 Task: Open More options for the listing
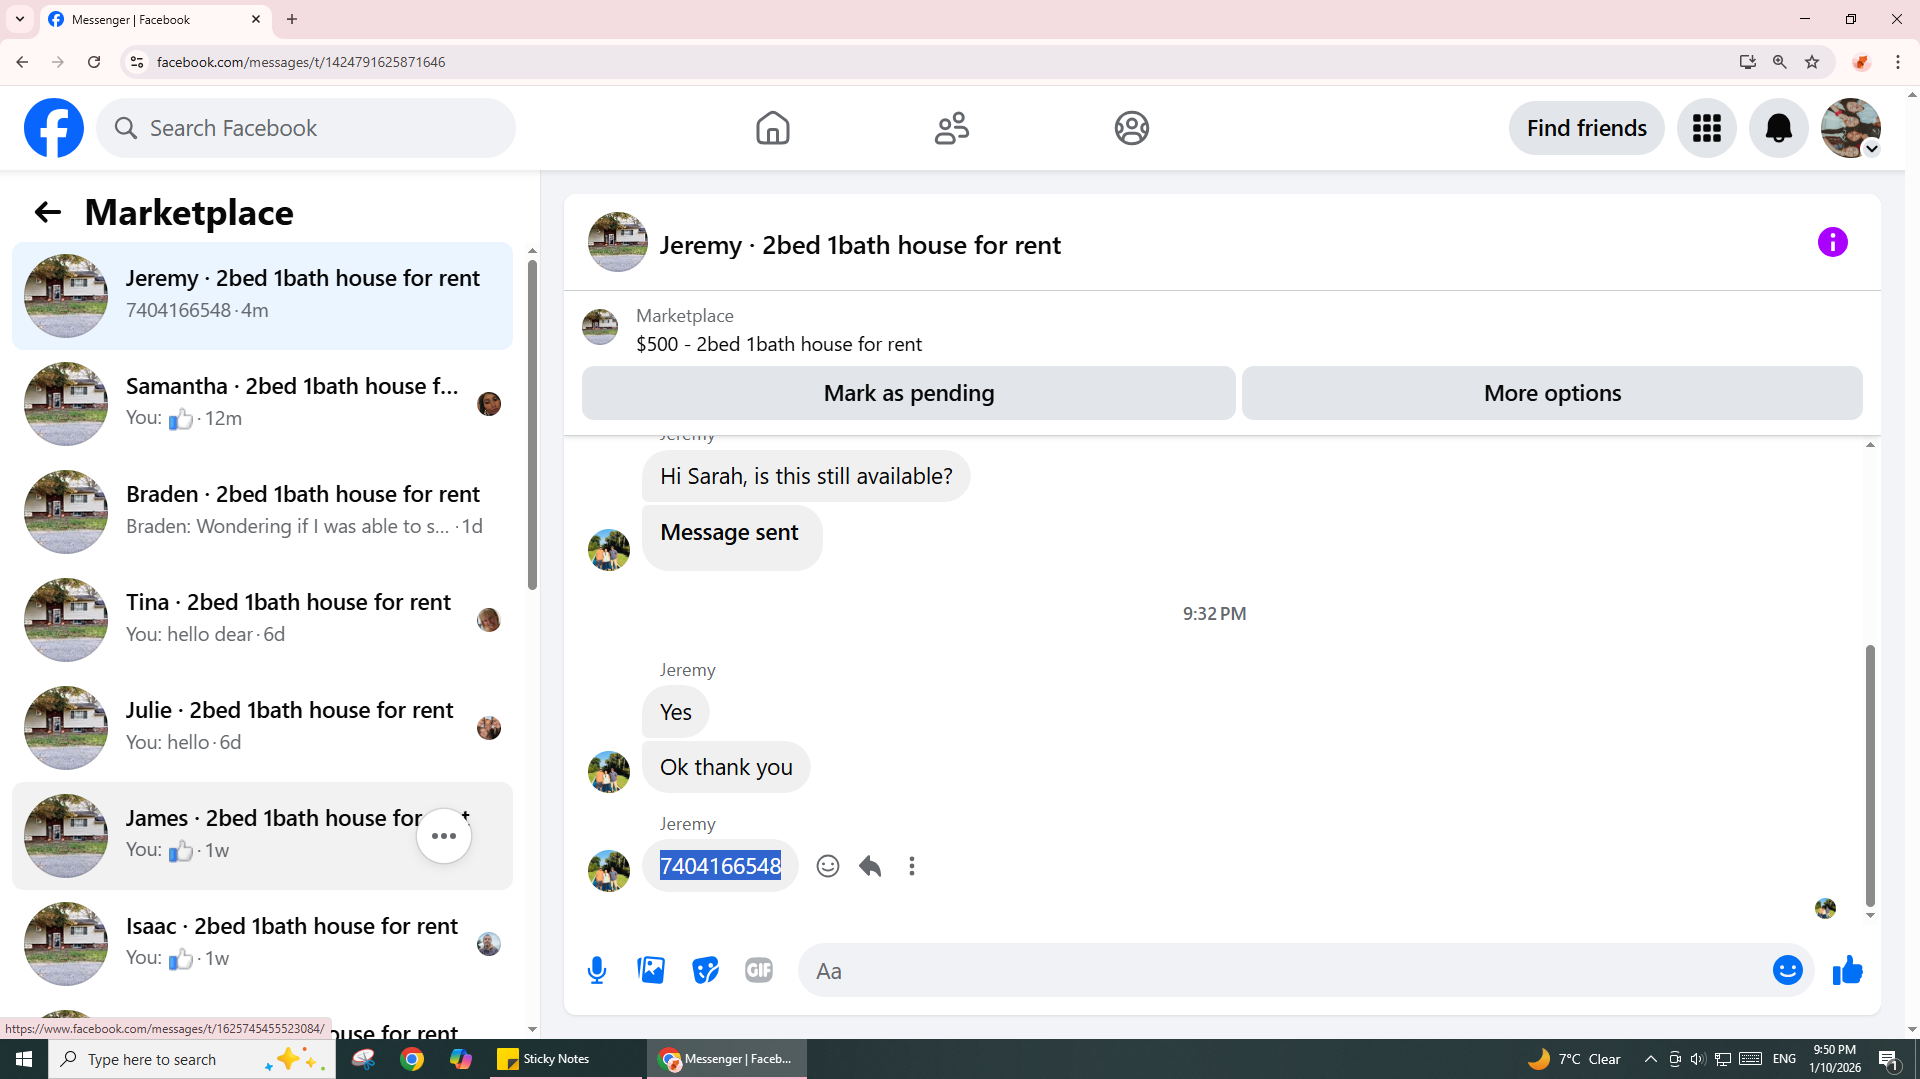(x=1552, y=393)
